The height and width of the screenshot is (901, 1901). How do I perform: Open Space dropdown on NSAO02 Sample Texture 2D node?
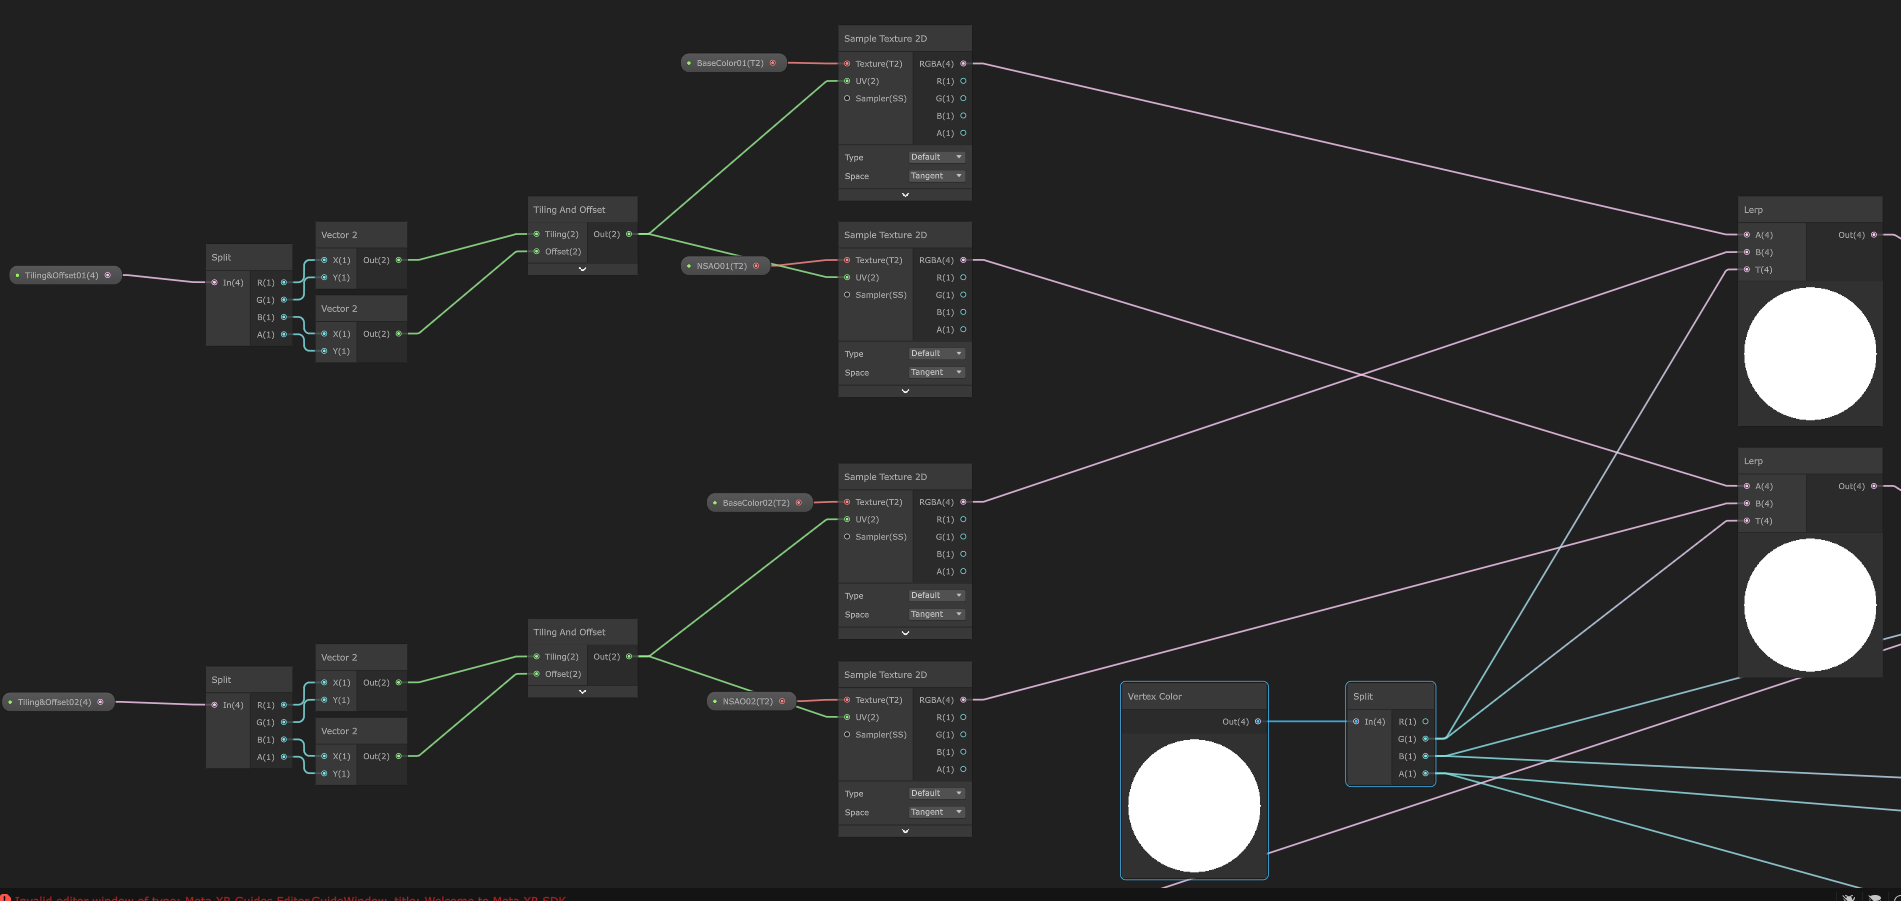936,812
